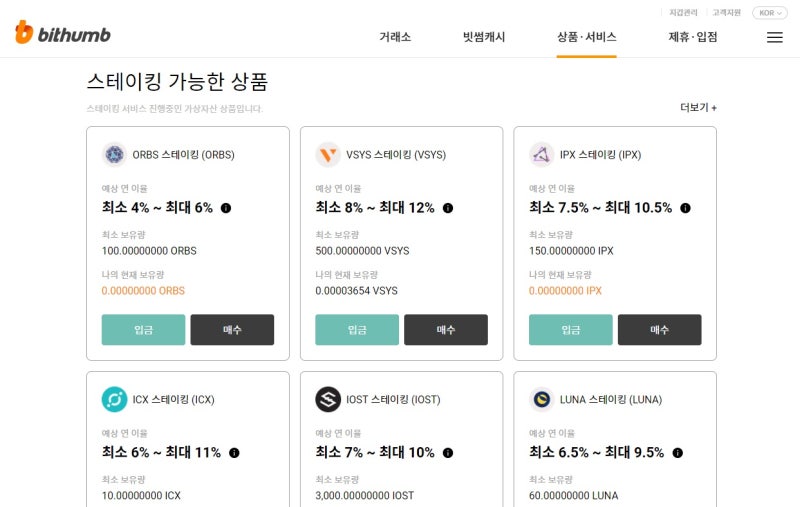Click 3,000.00000000 IOST minimum amount
Screen dimensions: 800x507
click(365, 496)
